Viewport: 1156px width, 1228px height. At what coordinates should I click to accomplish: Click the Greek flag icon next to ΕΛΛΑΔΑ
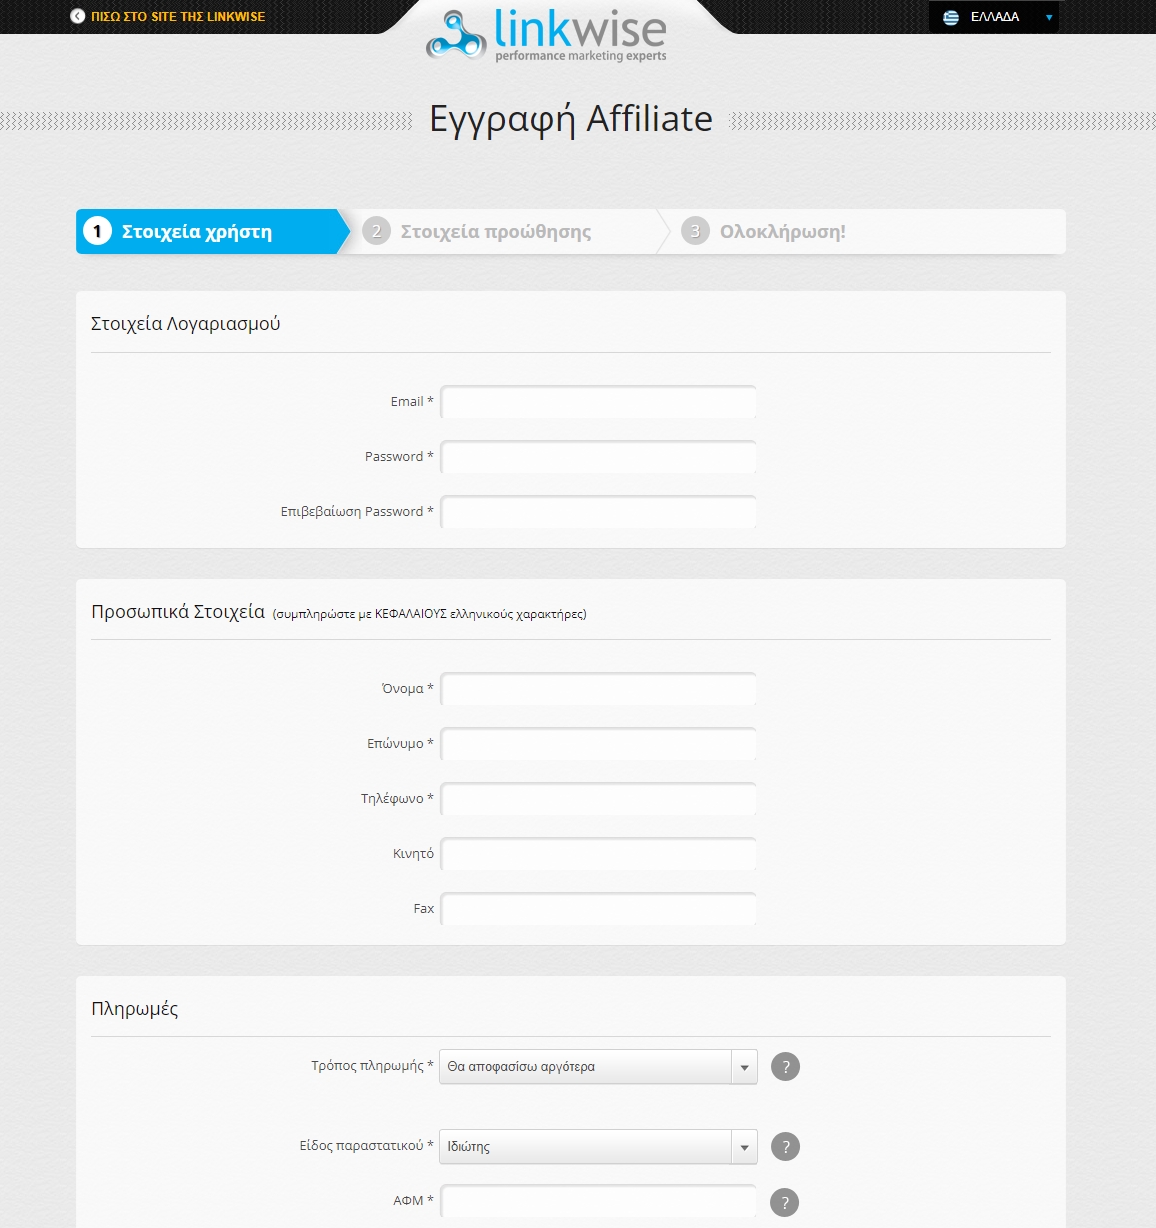pos(950,16)
